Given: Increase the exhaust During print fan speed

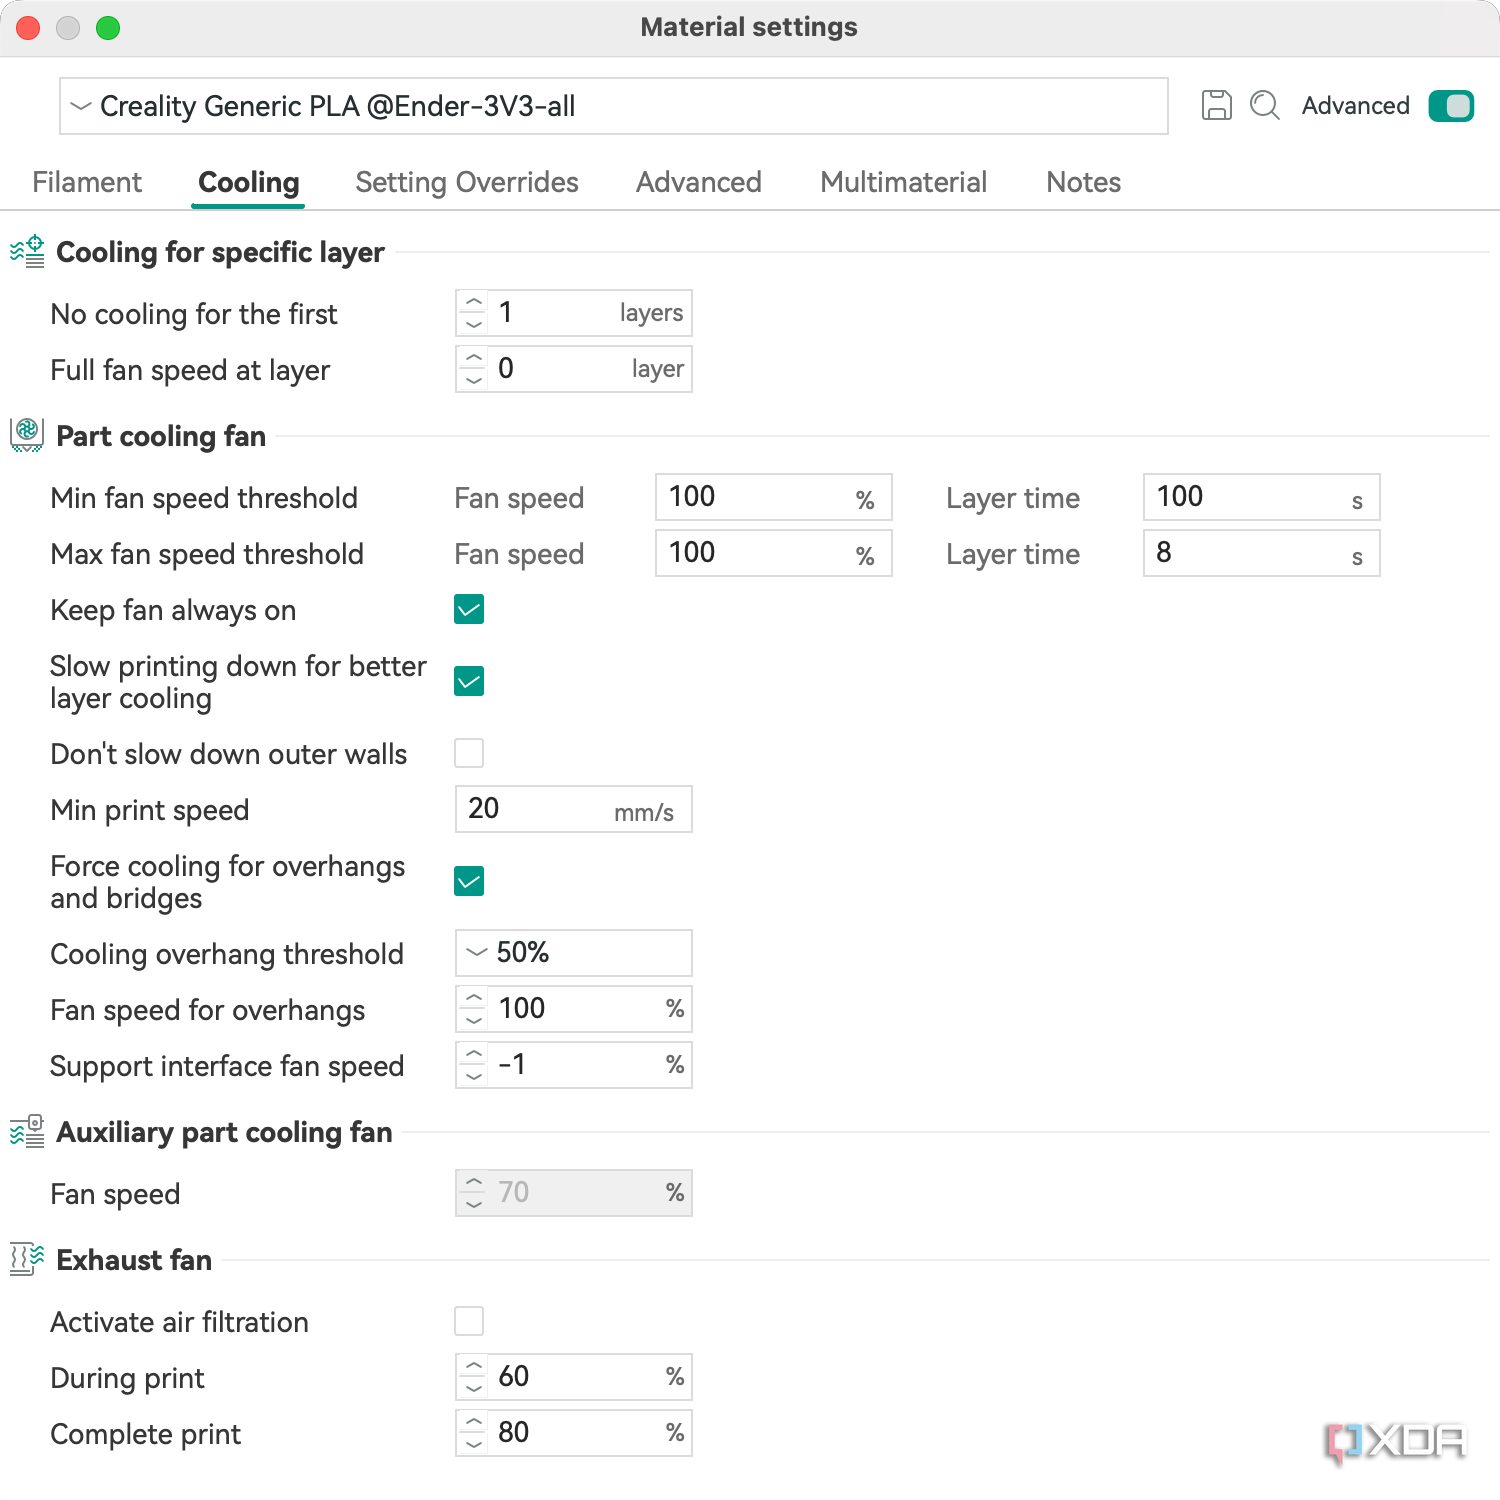Looking at the screenshot, I should tap(474, 1367).
